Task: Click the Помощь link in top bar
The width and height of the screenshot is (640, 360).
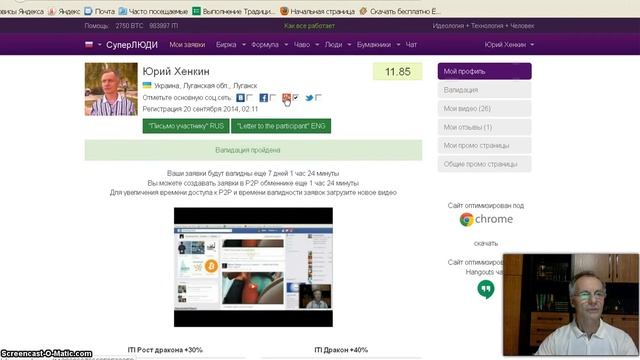Action: (96, 26)
